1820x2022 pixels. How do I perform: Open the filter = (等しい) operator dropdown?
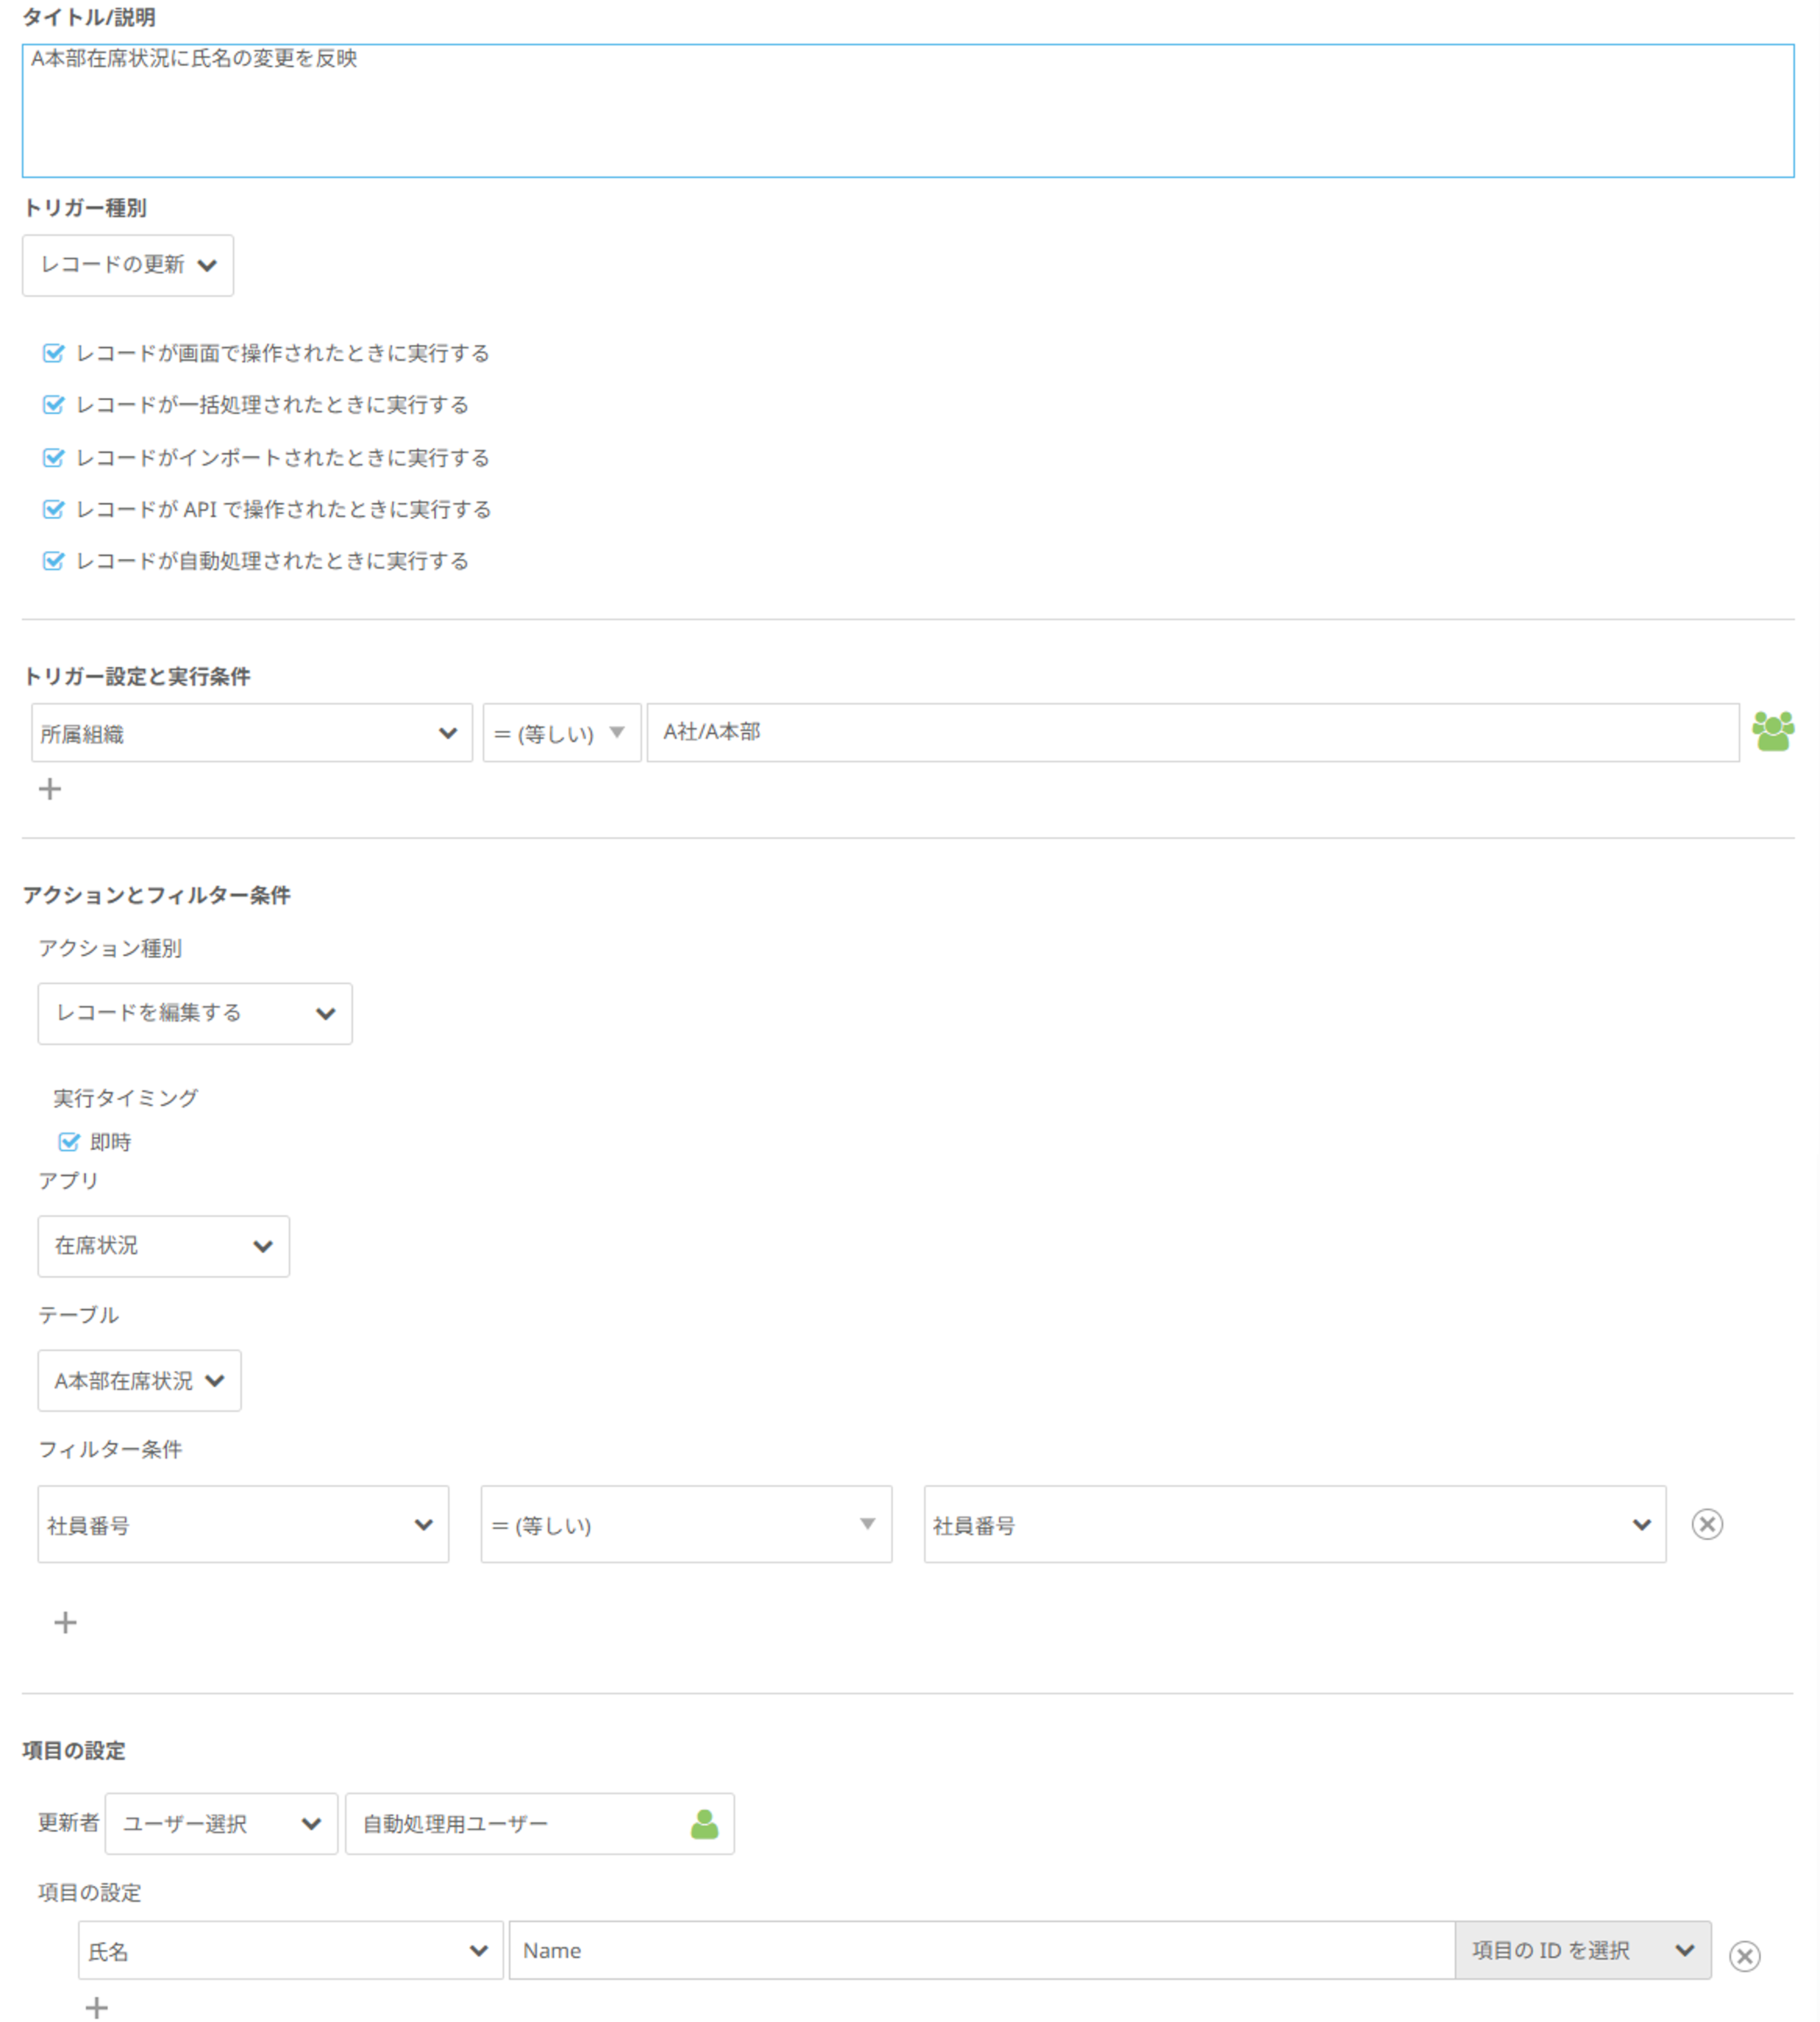(686, 1524)
